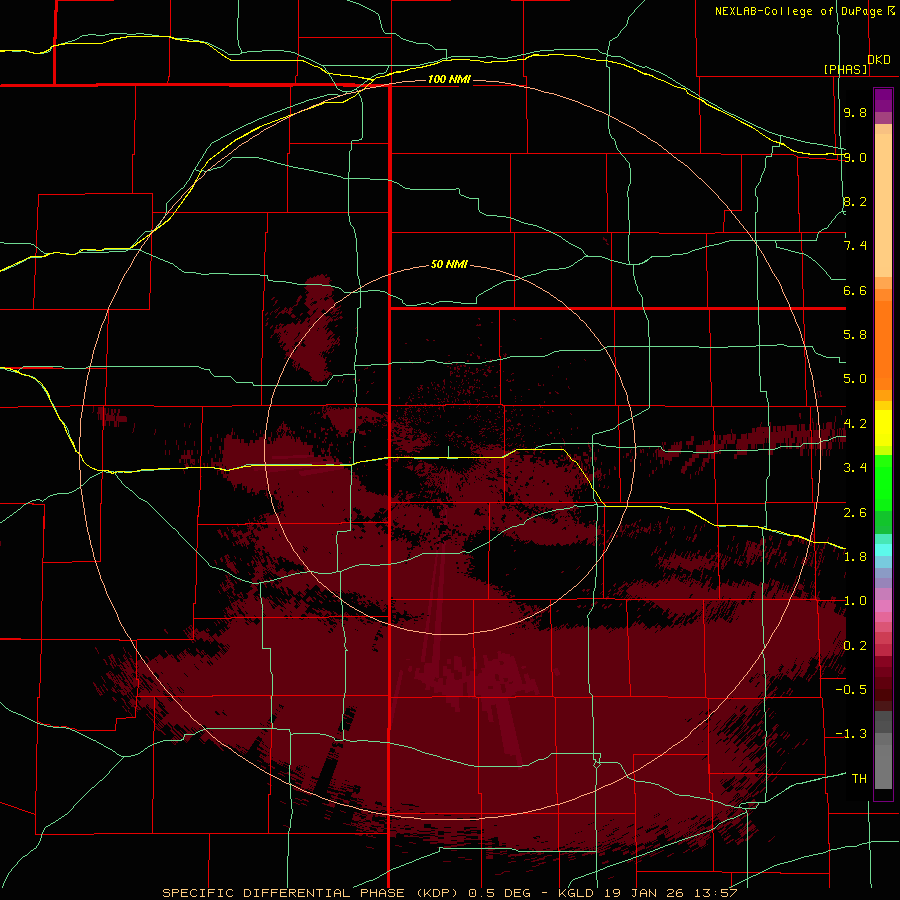Pick the purple top segment of color bar
This screenshot has width=900, height=900.
coord(883,100)
